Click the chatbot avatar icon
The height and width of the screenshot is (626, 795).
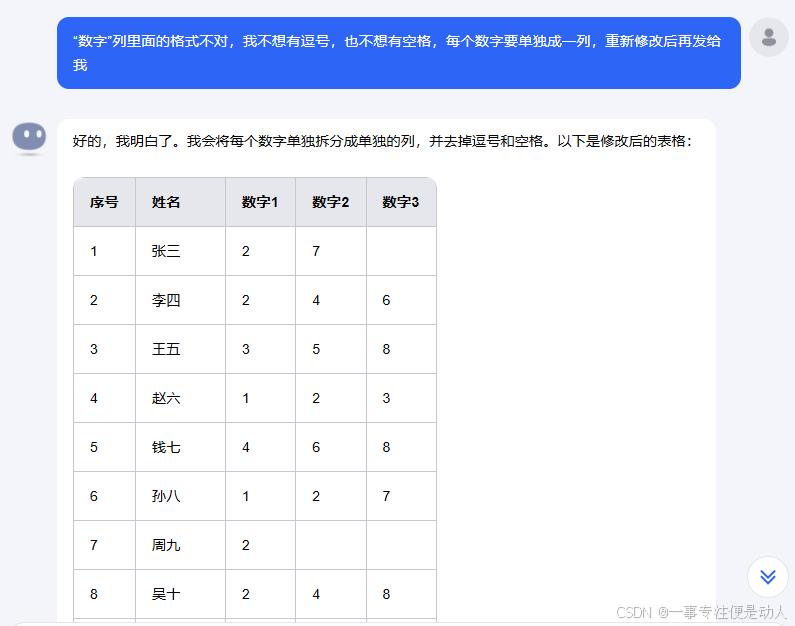tap(29, 138)
